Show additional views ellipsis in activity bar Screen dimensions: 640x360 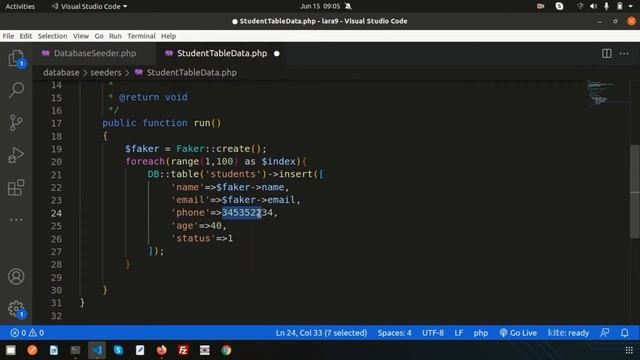16,220
